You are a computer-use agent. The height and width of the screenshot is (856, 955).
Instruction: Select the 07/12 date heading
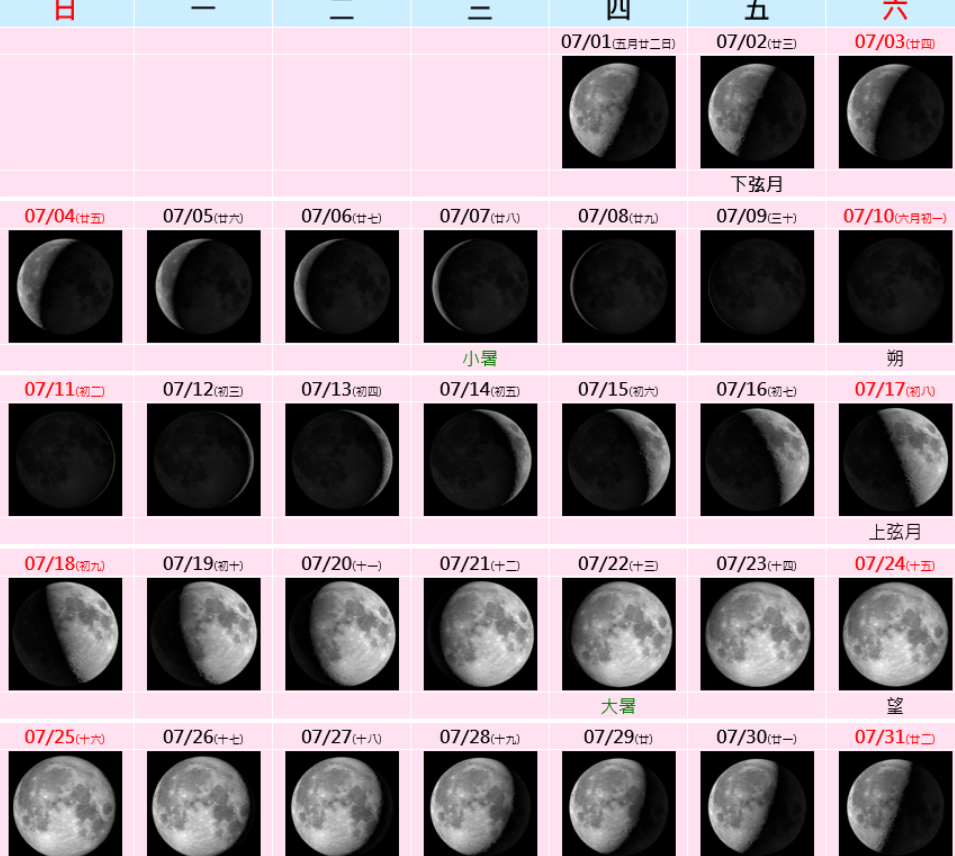(x=203, y=389)
